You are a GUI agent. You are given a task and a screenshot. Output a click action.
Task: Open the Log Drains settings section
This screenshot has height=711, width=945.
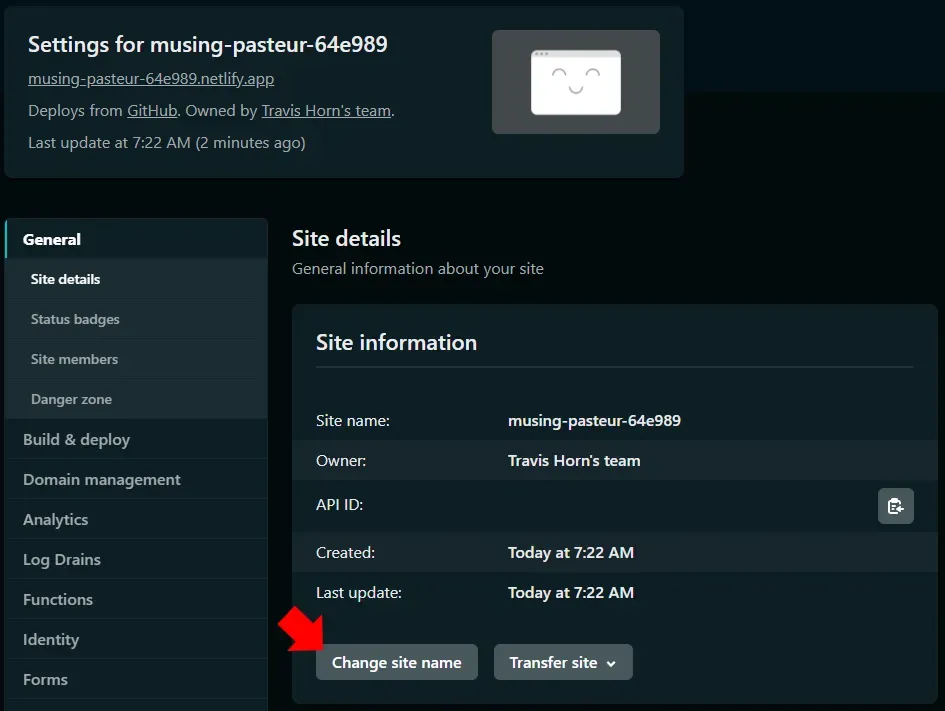[x=61, y=559]
